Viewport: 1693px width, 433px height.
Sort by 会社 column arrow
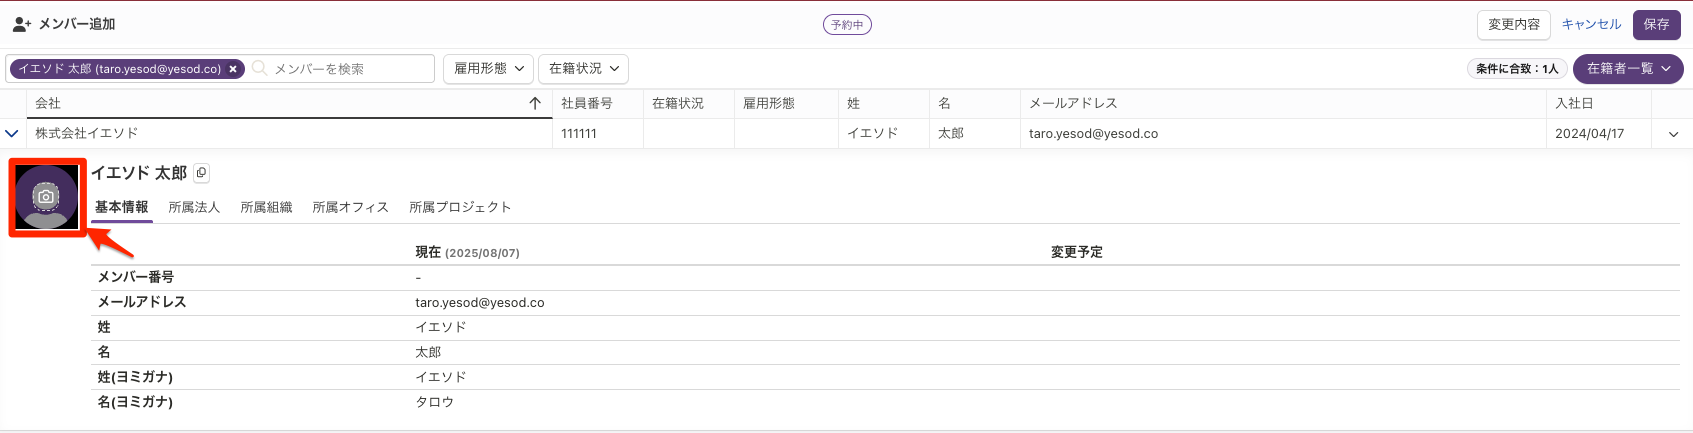tap(535, 103)
